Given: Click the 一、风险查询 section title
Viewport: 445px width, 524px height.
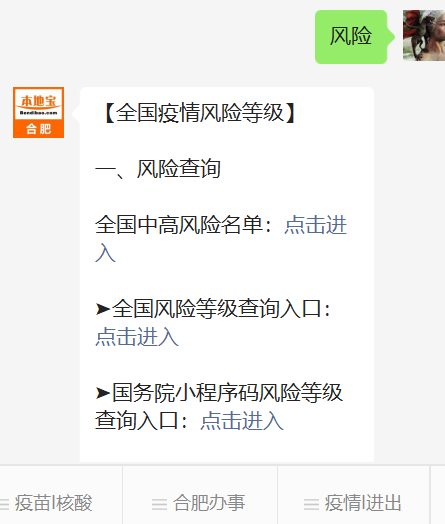Looking at the screenshot, I should [x=158, y=169].
